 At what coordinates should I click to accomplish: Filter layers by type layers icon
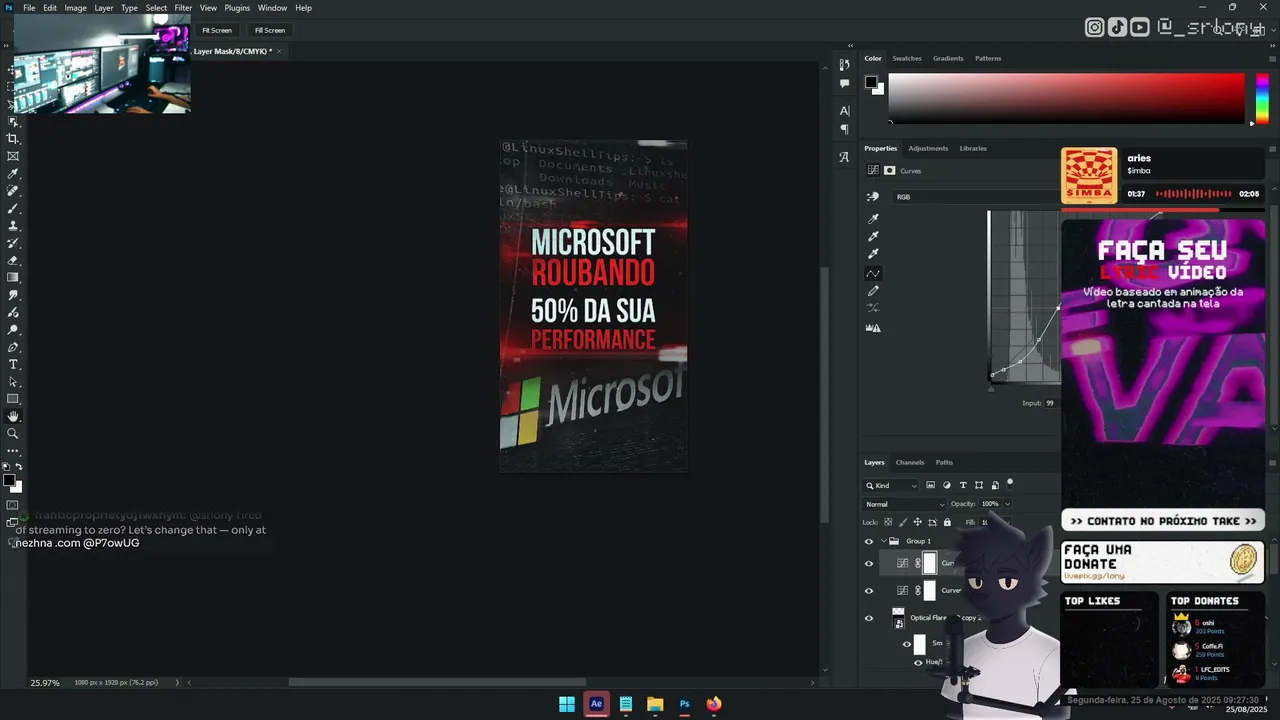pos(963,485)
